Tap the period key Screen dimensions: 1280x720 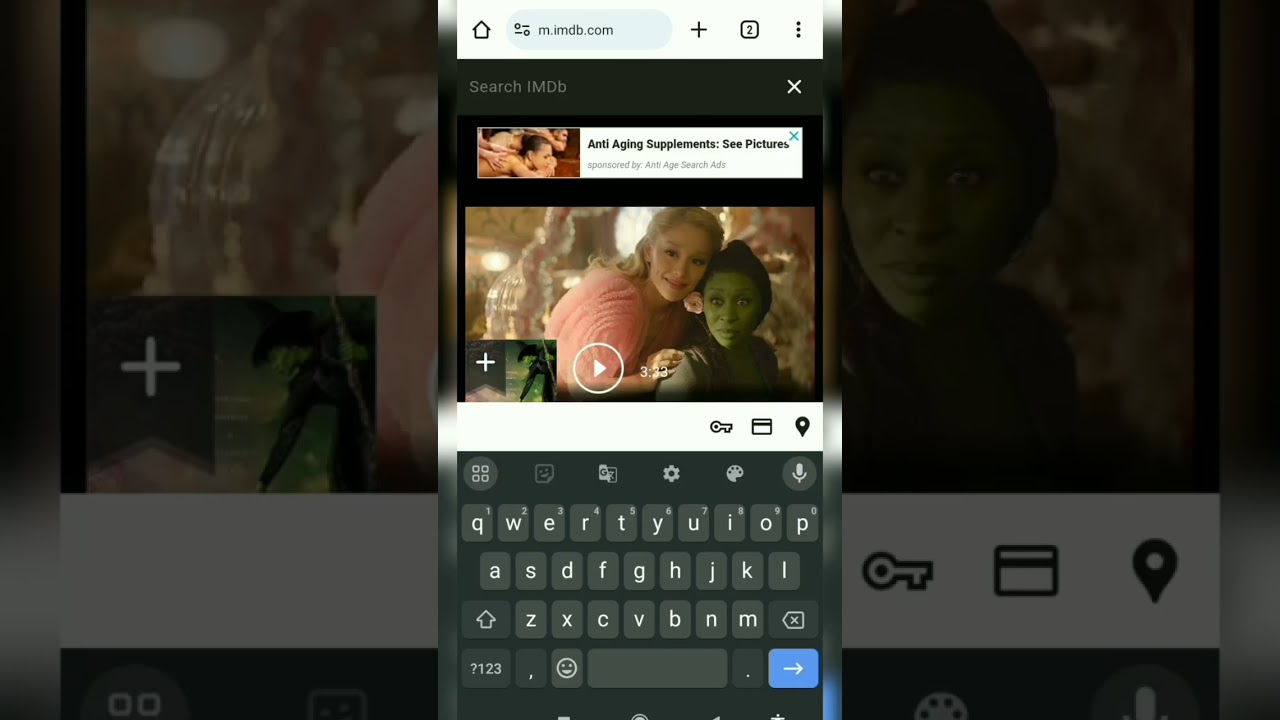(x=748, y=668)
